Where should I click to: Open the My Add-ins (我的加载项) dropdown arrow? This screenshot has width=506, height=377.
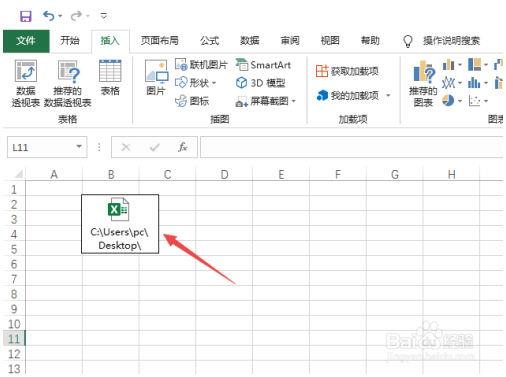(x=388, y=96)
